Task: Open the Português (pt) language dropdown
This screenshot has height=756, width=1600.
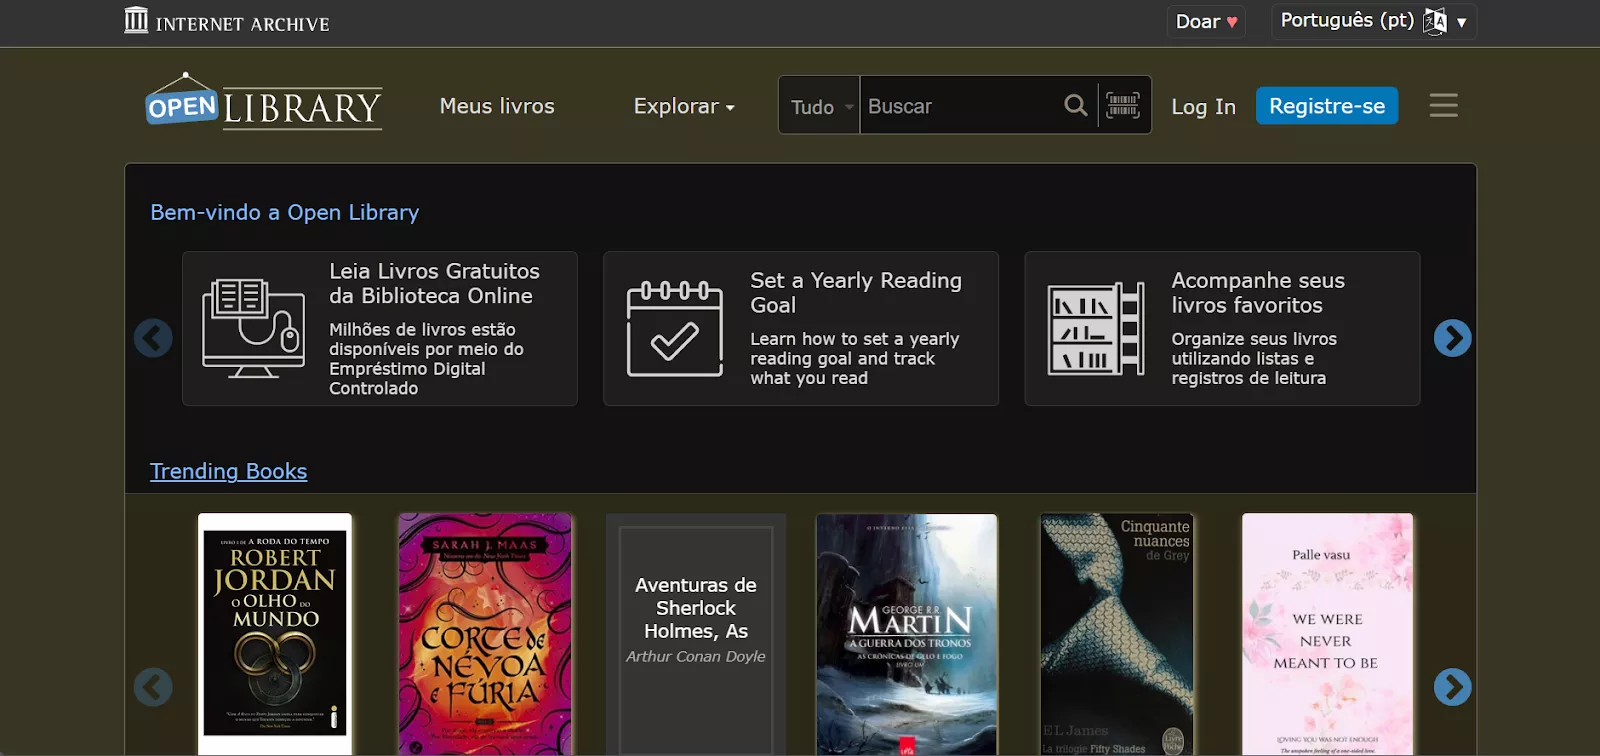Action: tap(1373, 21)
